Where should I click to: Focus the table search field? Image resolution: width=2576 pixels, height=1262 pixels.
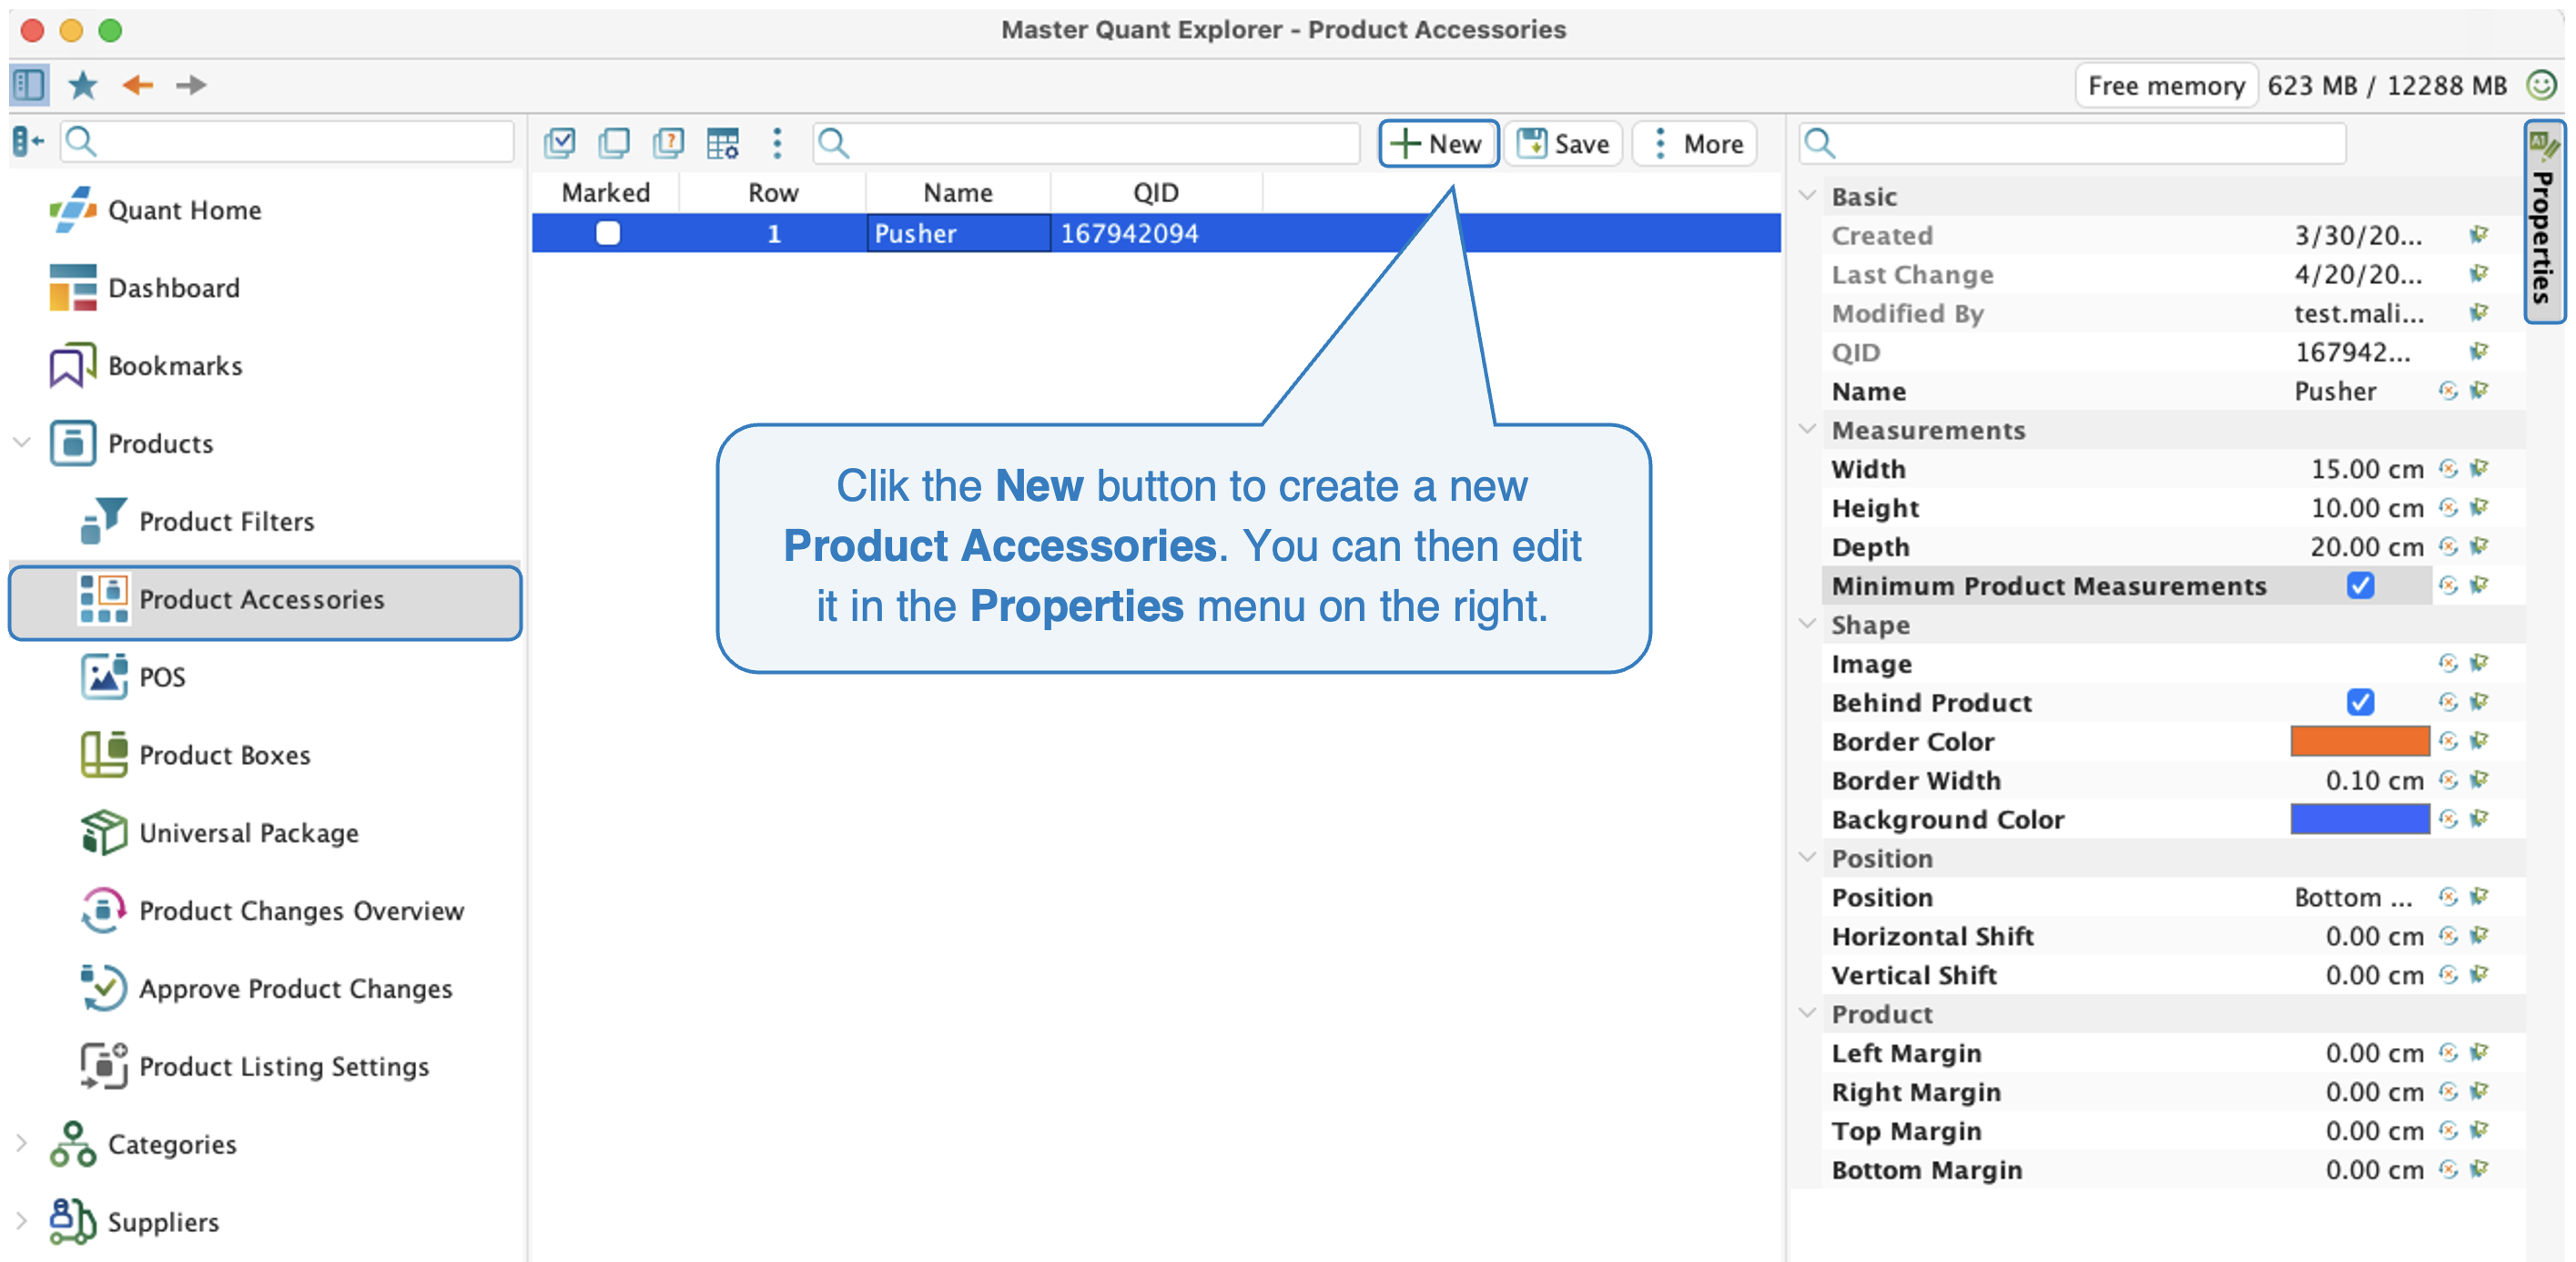point(1087,143)
